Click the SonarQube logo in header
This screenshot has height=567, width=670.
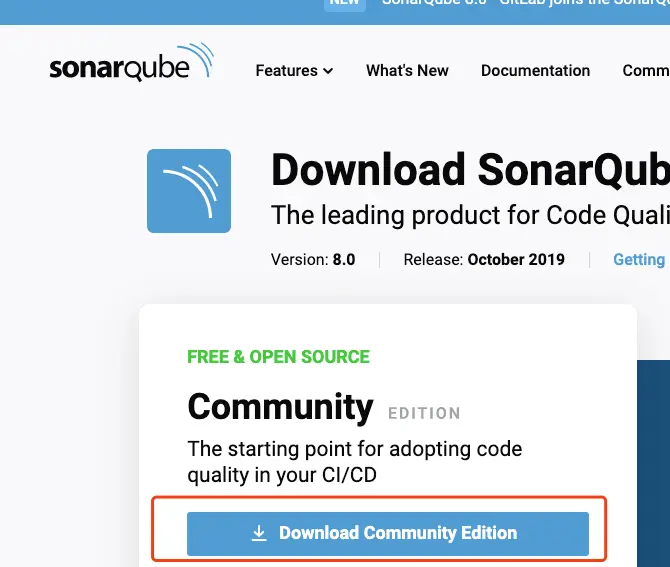coord(132,62)
